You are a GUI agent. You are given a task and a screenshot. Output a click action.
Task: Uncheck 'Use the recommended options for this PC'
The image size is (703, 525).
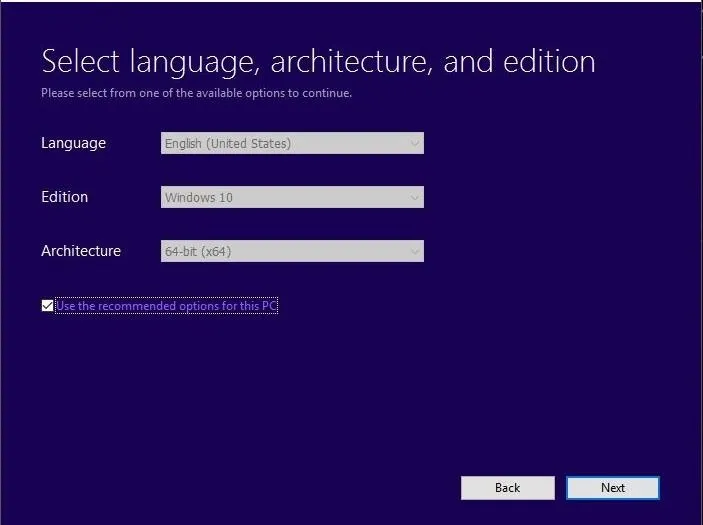tap(47, 306)
